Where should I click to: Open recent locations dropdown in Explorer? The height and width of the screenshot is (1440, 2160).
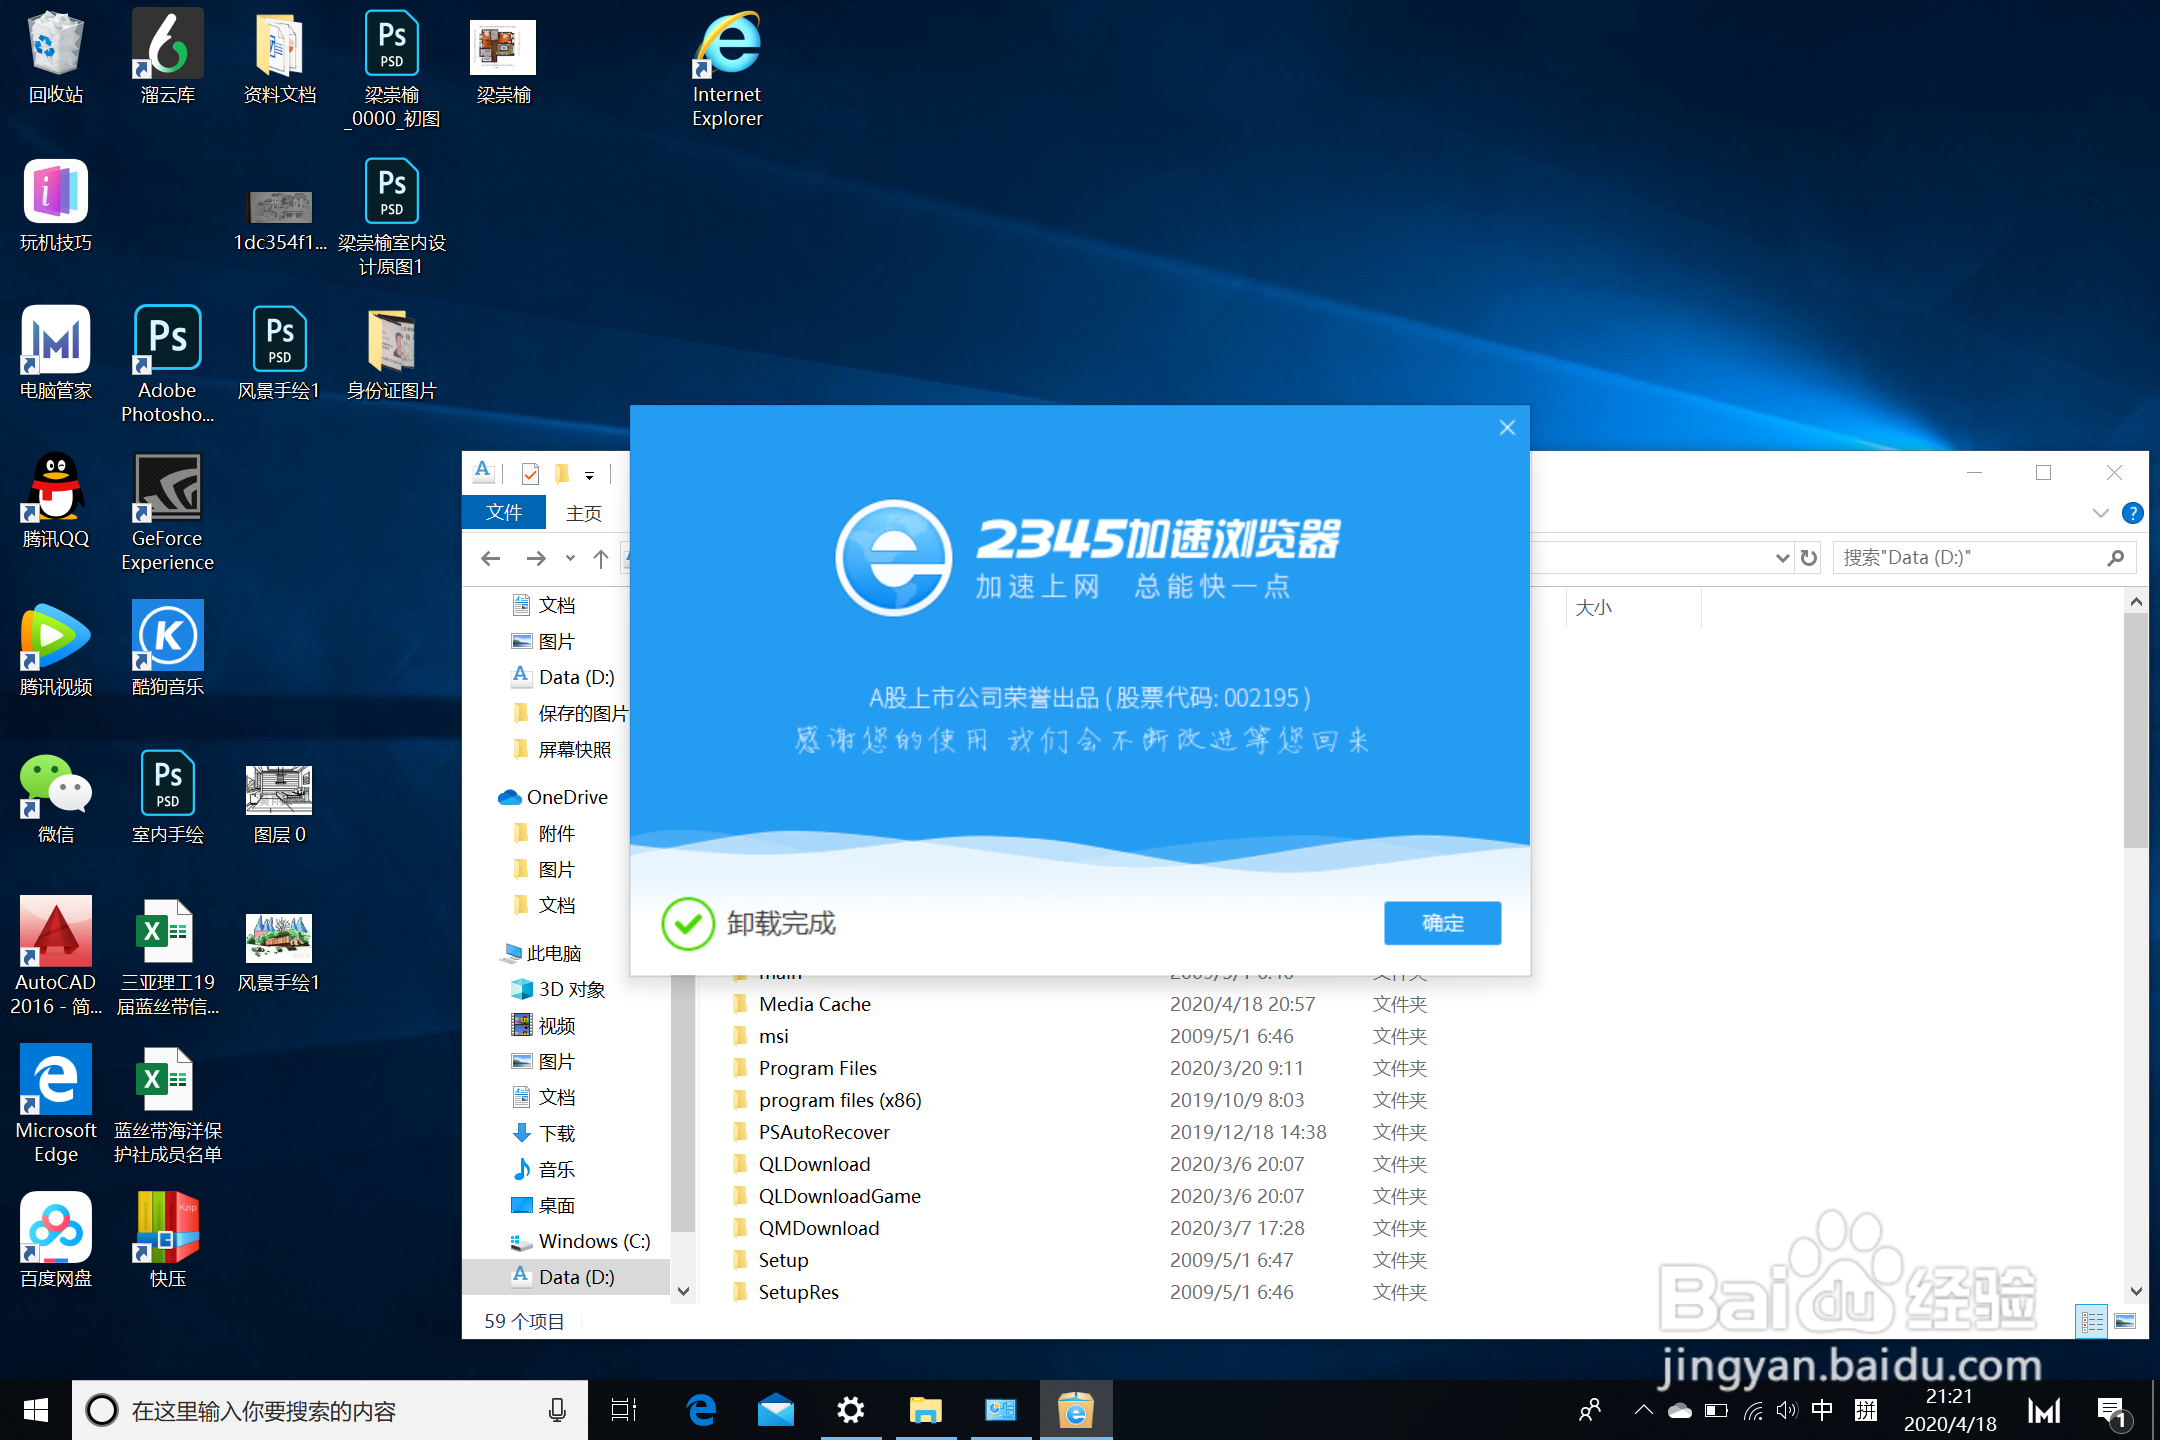click(570, 558)
